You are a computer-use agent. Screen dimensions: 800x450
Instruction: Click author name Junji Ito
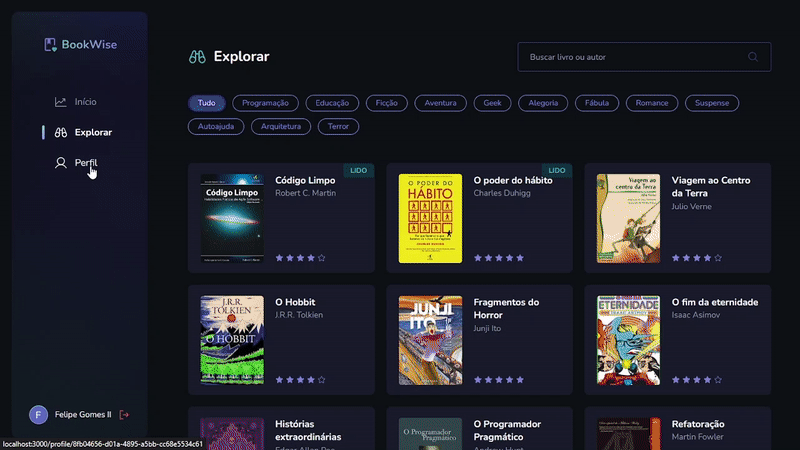tap(487, 329)
